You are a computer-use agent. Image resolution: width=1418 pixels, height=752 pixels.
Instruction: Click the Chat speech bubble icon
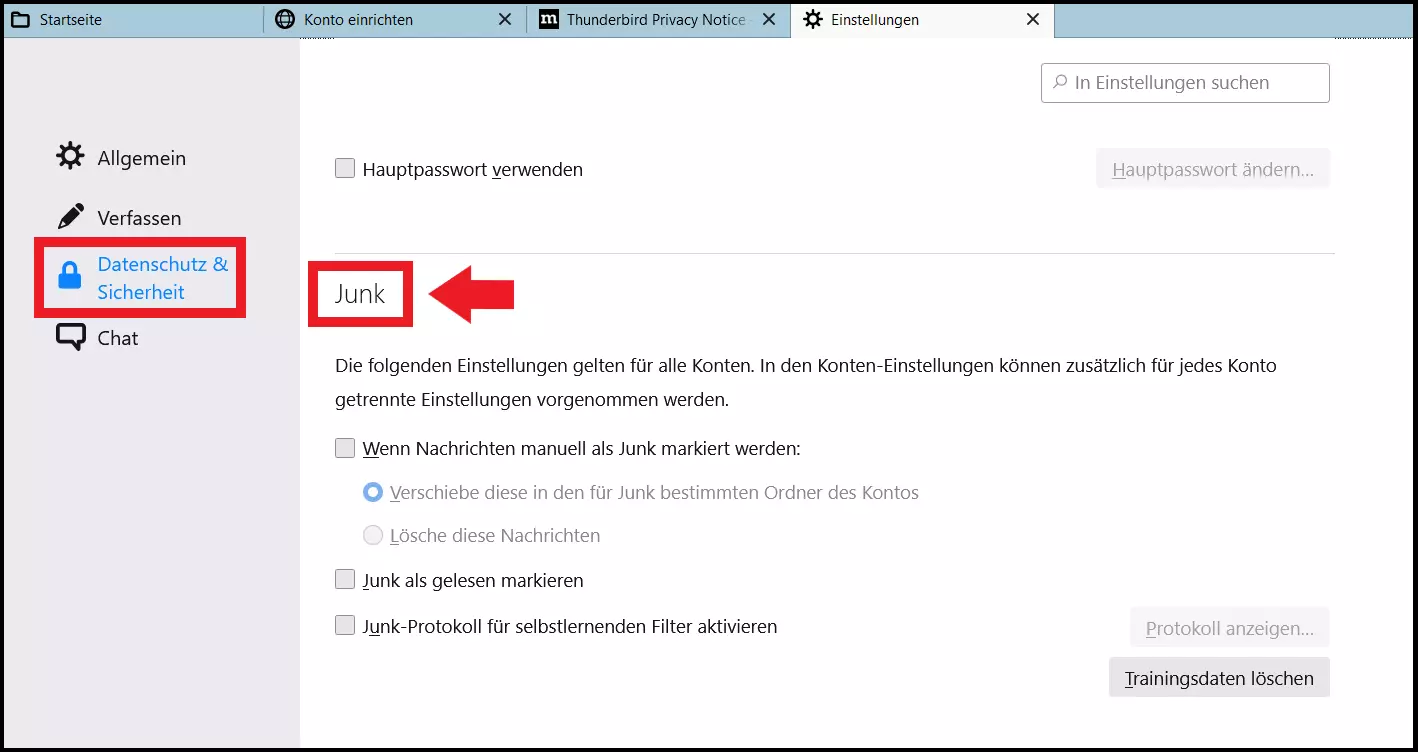70,338
